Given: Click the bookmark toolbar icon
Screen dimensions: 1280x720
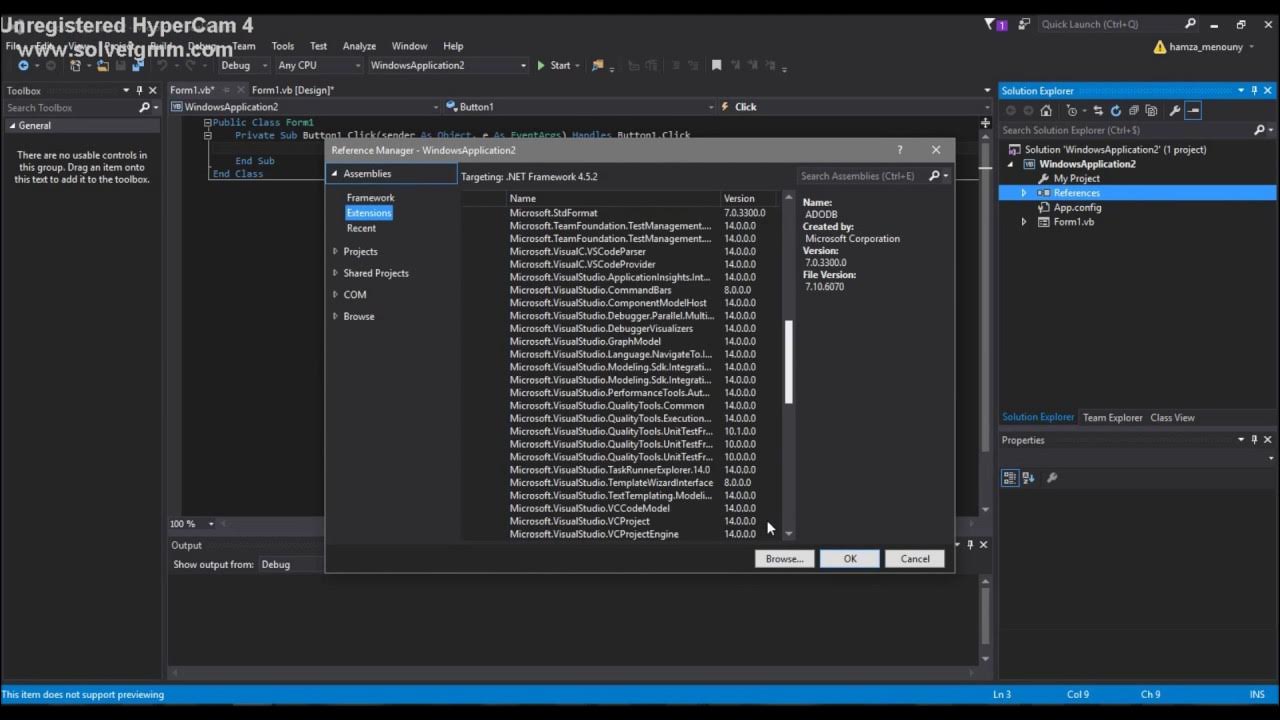Looking at the screenshot, I should coord(716,66).
